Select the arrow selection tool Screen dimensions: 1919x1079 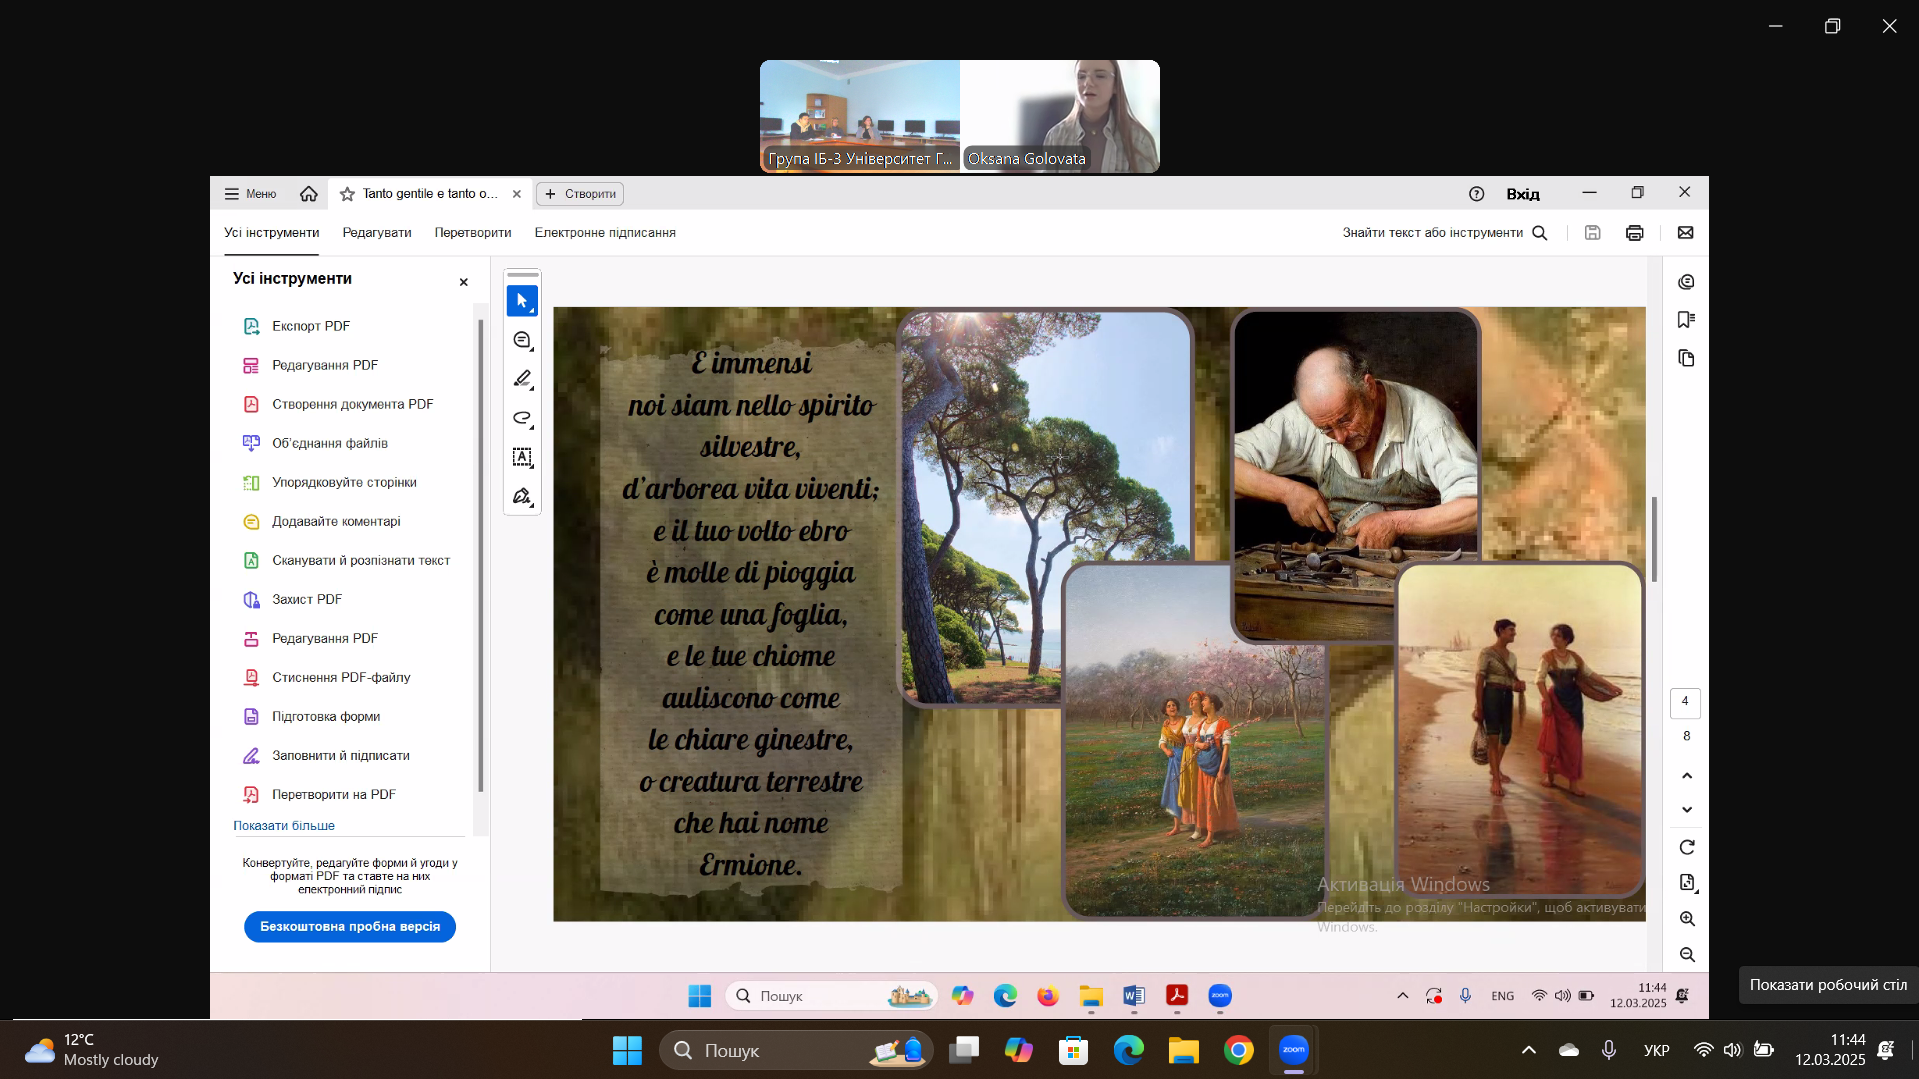point(522,301)
